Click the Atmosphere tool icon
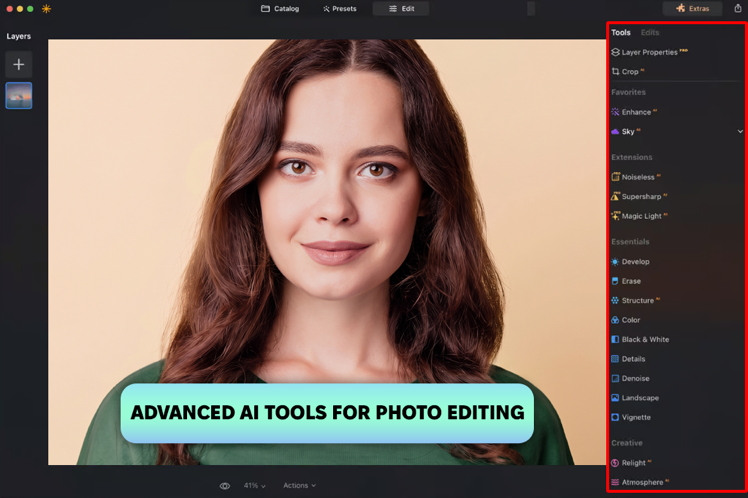Image resolution: width=748 pixels, height=498 pixels. click(615, 482)
